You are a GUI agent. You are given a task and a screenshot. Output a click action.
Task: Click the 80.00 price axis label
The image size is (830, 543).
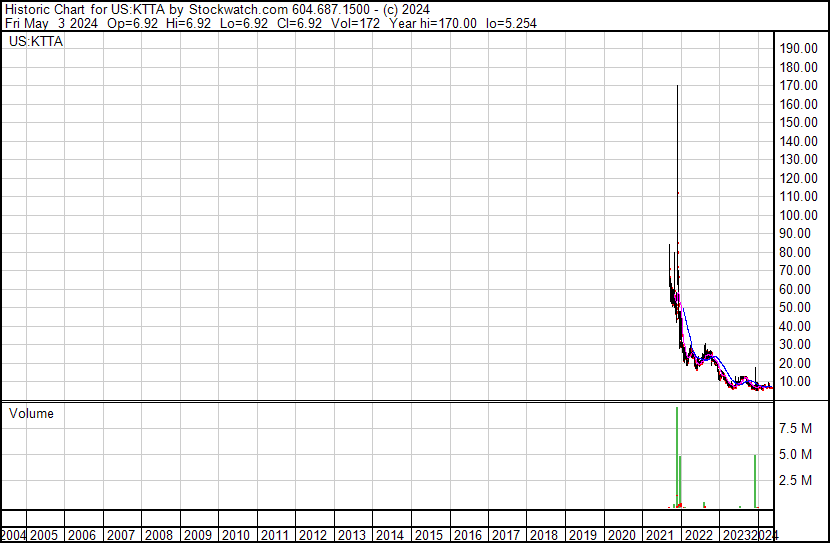pos(795,252)
